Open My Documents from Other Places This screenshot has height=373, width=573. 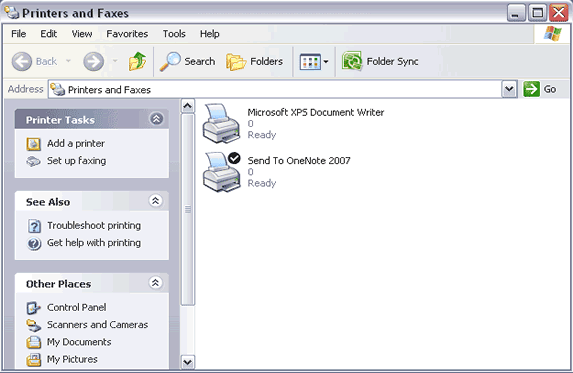pyautogui.click(x=79, y=342)
